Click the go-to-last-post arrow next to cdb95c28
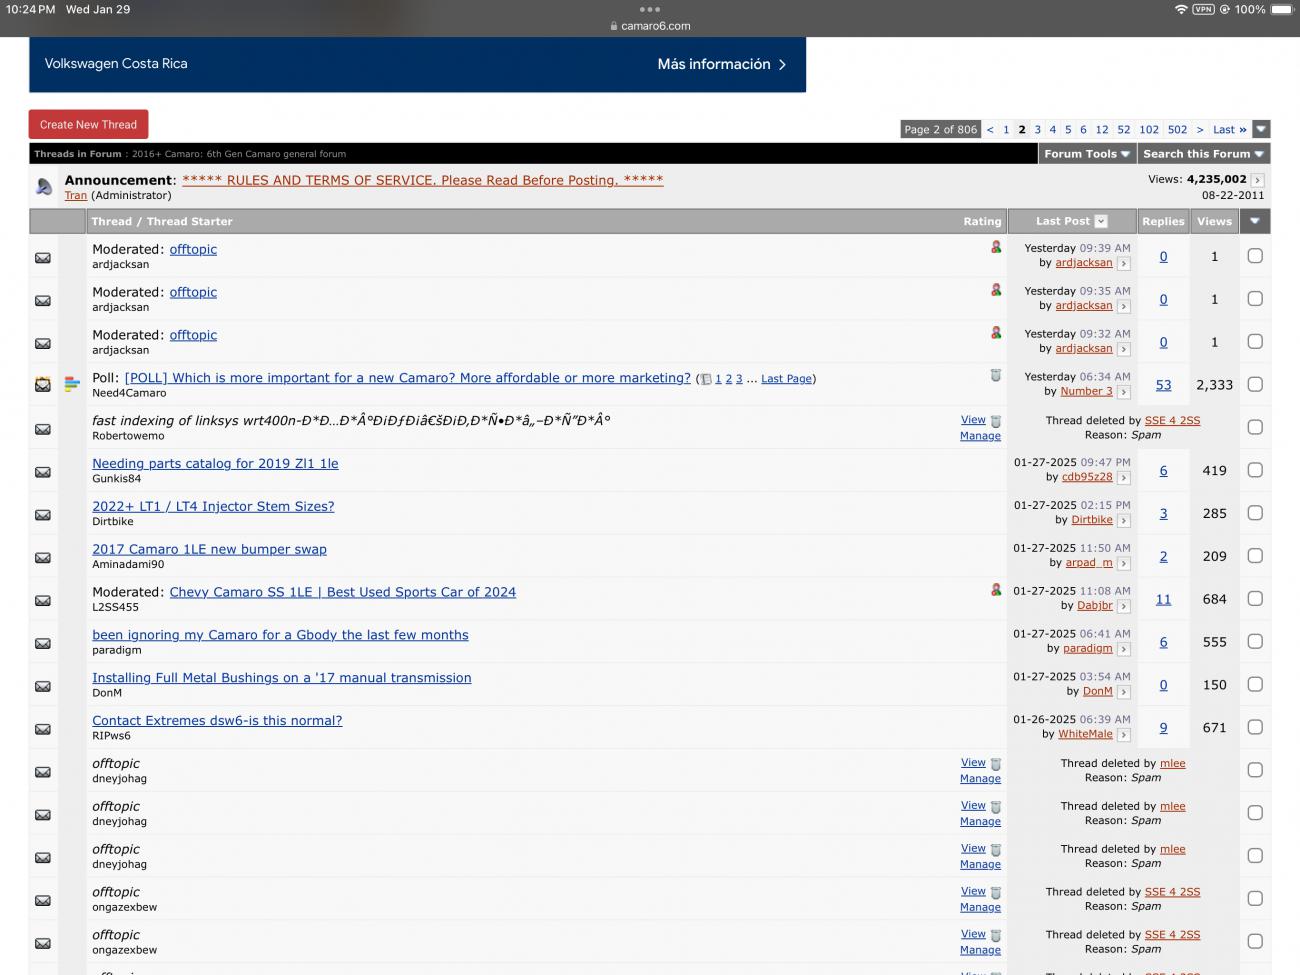Screen dimensions: 1300x975 pos(1124,477)
